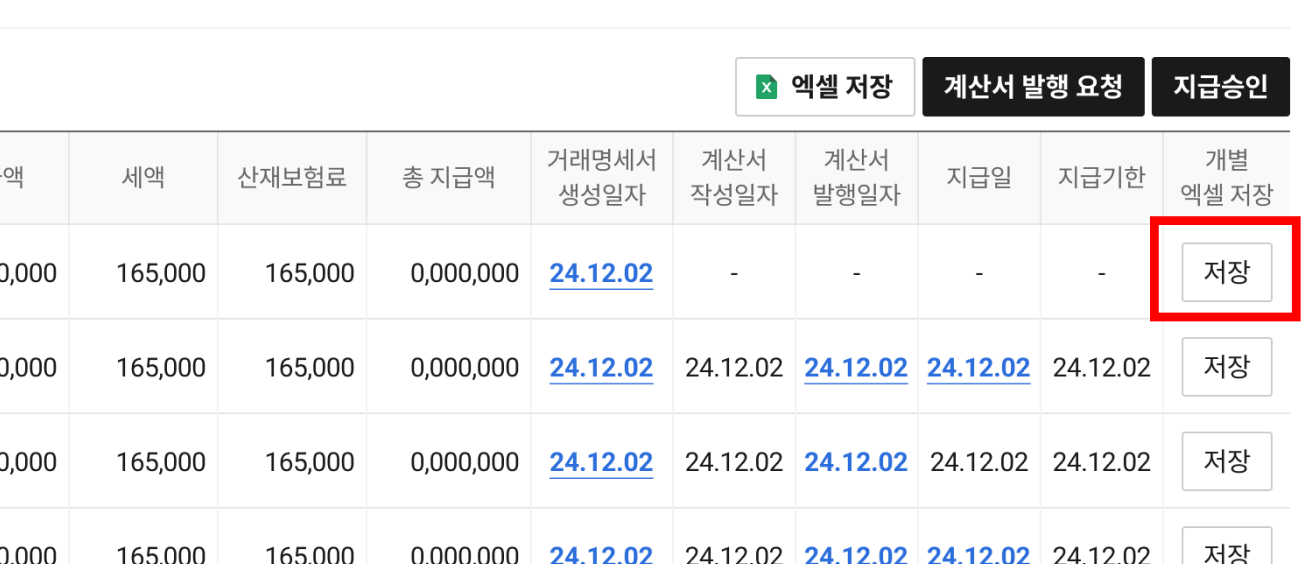Click the 지급일 column header
Screen dimensions: 1307x564
(x=979, y=178)
